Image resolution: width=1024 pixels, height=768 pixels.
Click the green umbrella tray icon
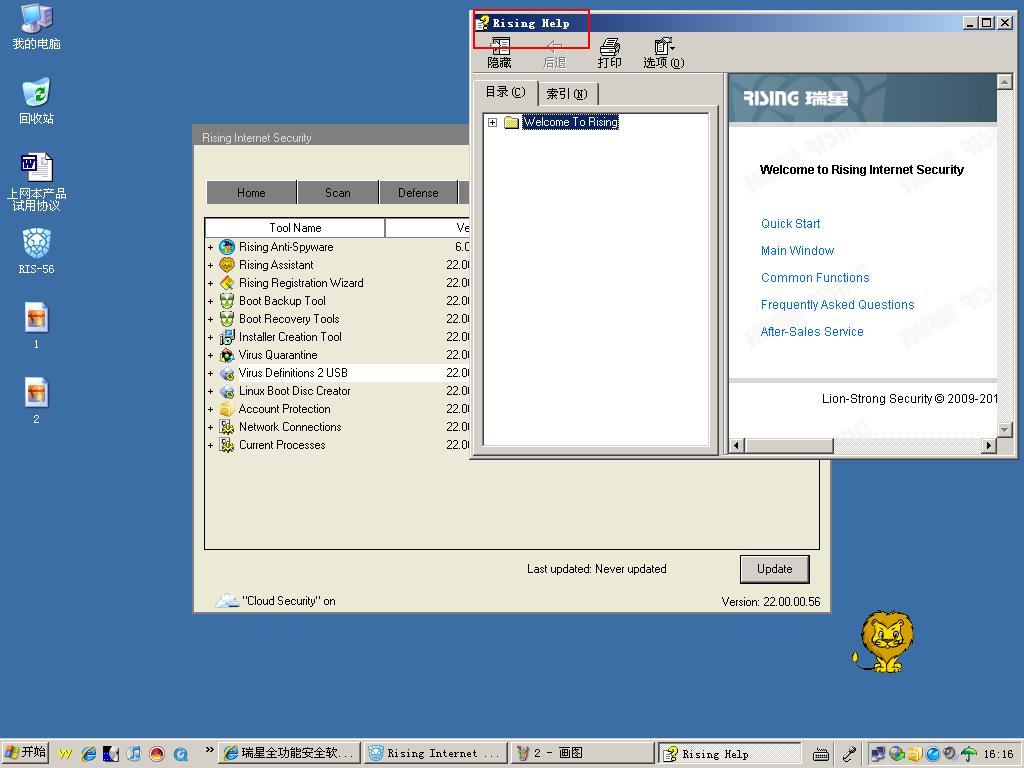(x=969, y=754)
